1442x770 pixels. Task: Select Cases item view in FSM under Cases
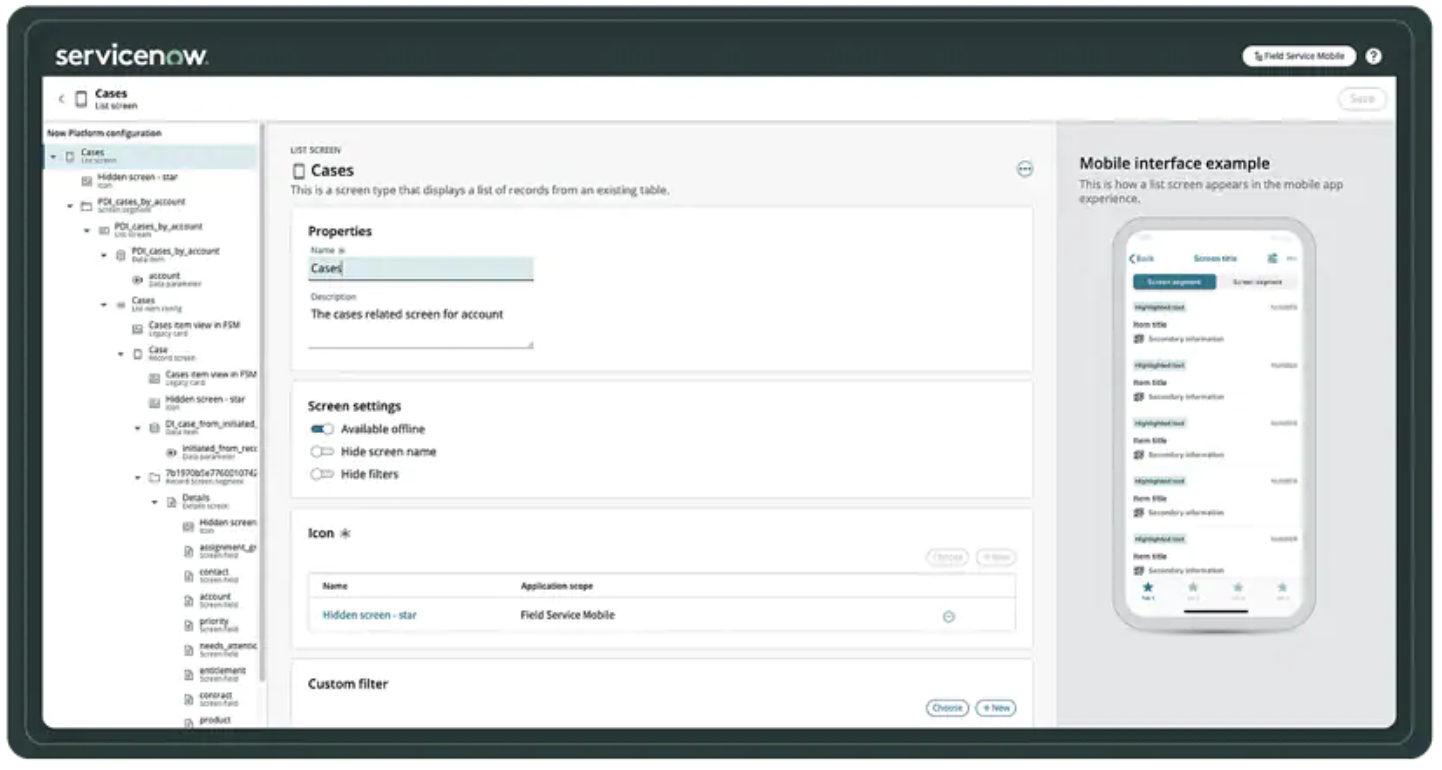193,328
